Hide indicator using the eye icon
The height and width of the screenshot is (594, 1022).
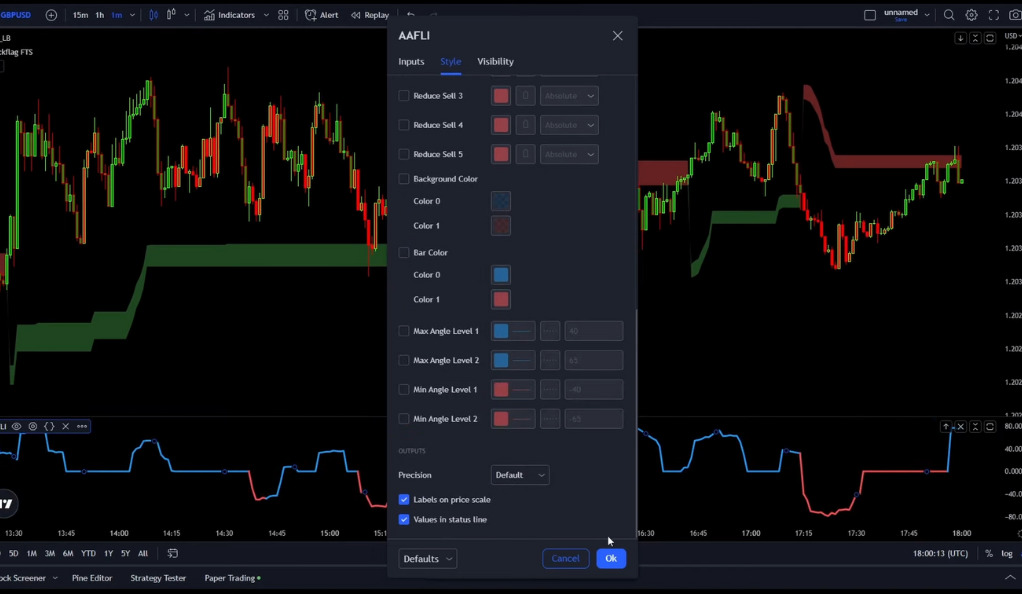[x=16, y=426]
